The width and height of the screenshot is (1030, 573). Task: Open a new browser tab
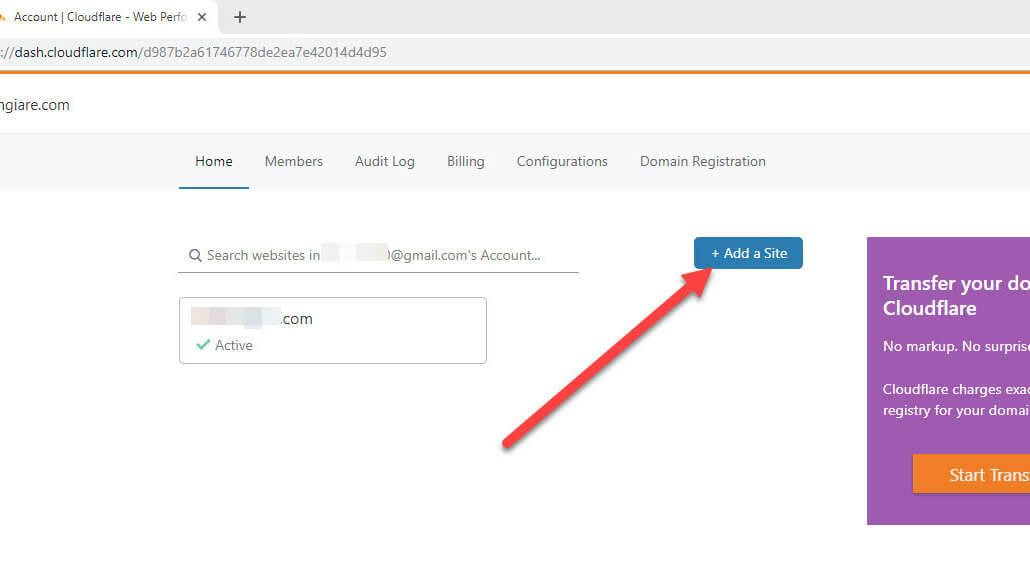[x=240, y=17]
